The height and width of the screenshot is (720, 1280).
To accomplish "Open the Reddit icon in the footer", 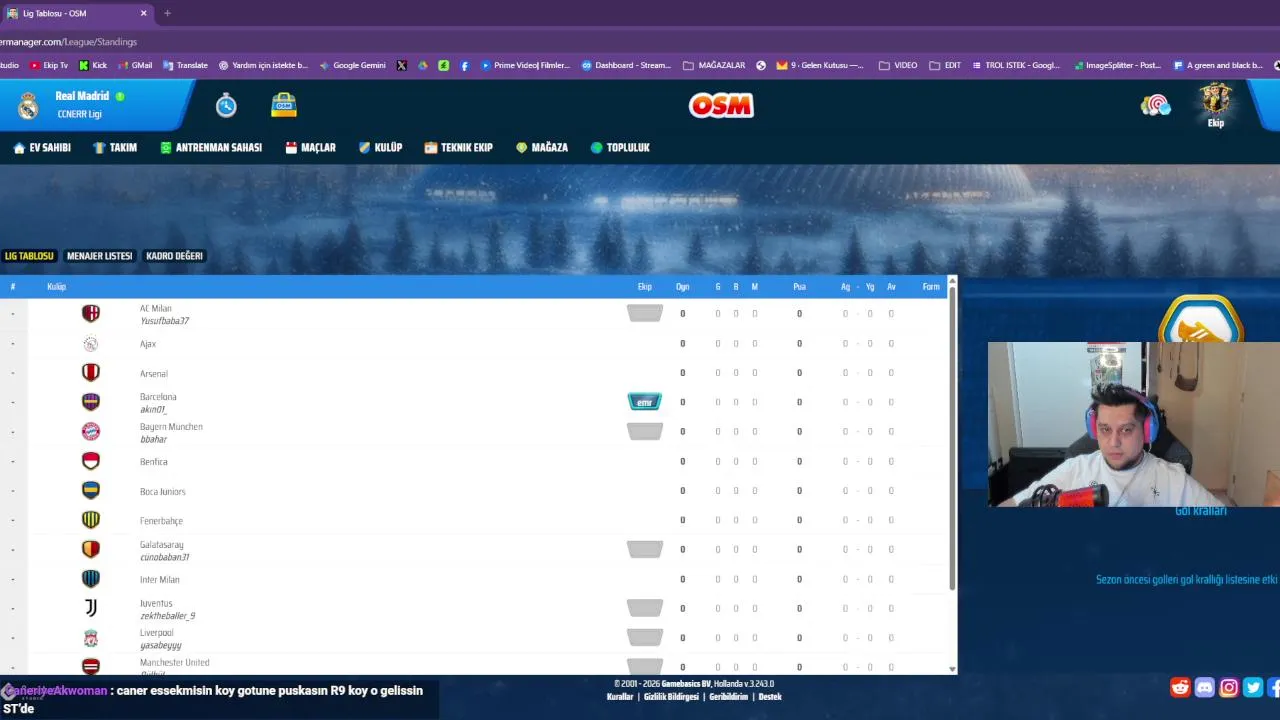I will click(x=1181, y=687).
